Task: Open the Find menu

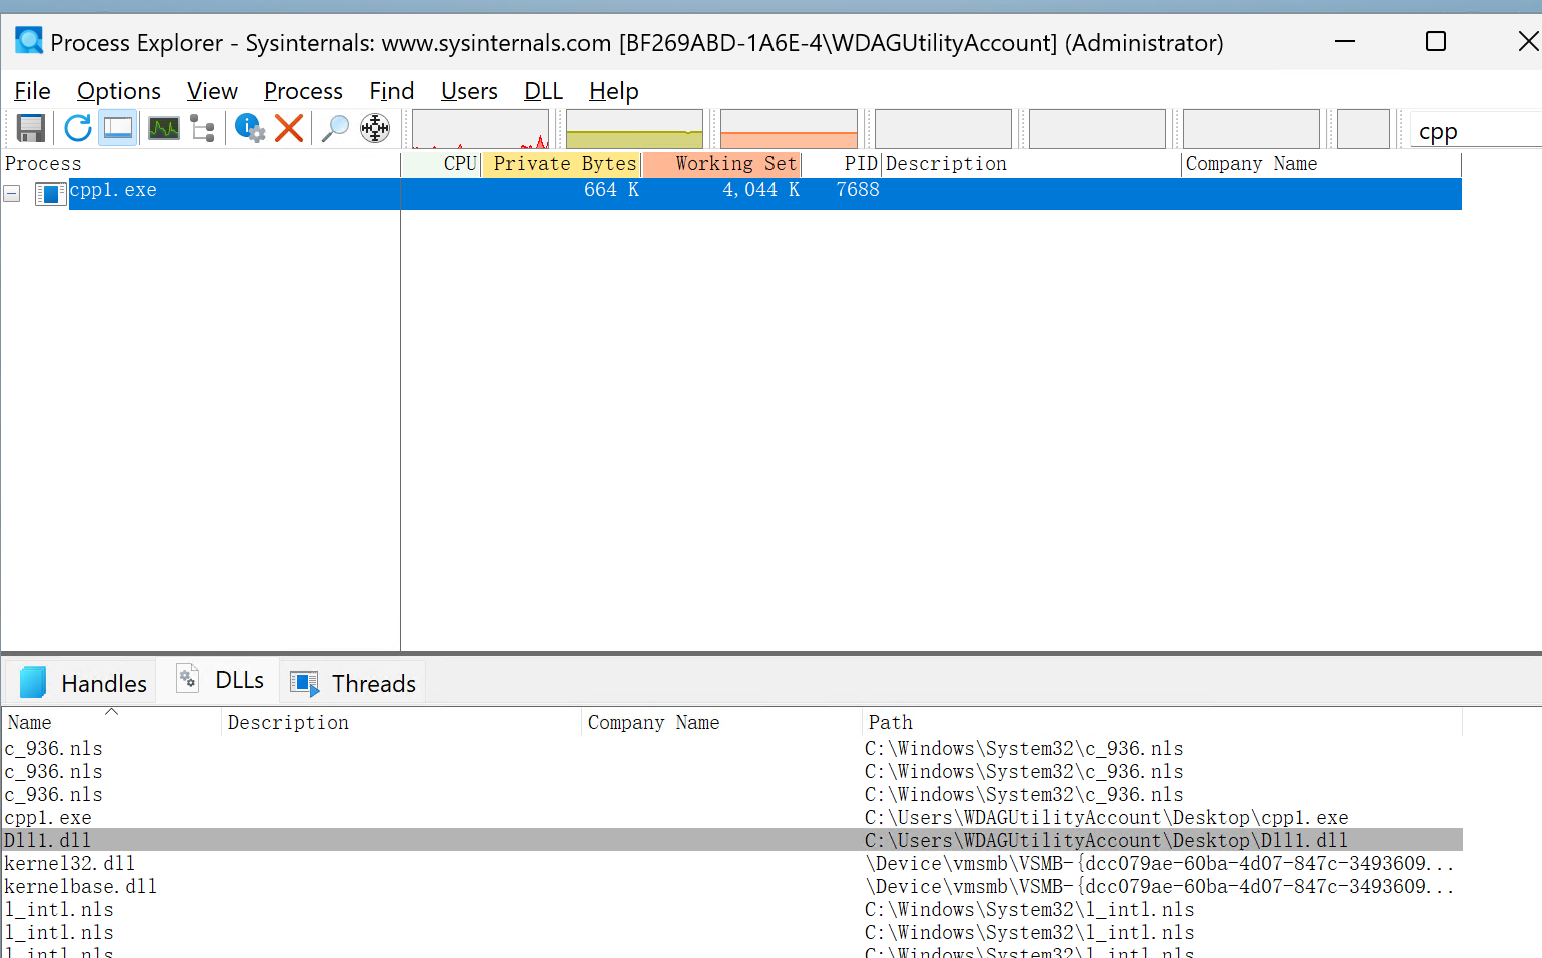Action: (391, 91)
